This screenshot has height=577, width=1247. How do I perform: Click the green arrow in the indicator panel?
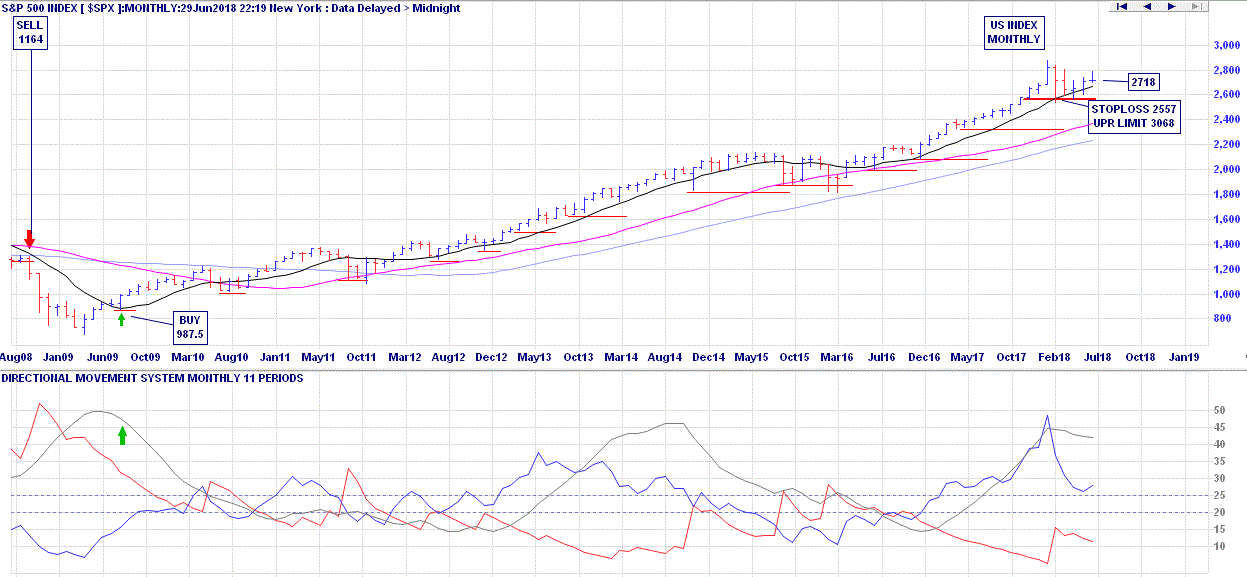click(123, 435)
